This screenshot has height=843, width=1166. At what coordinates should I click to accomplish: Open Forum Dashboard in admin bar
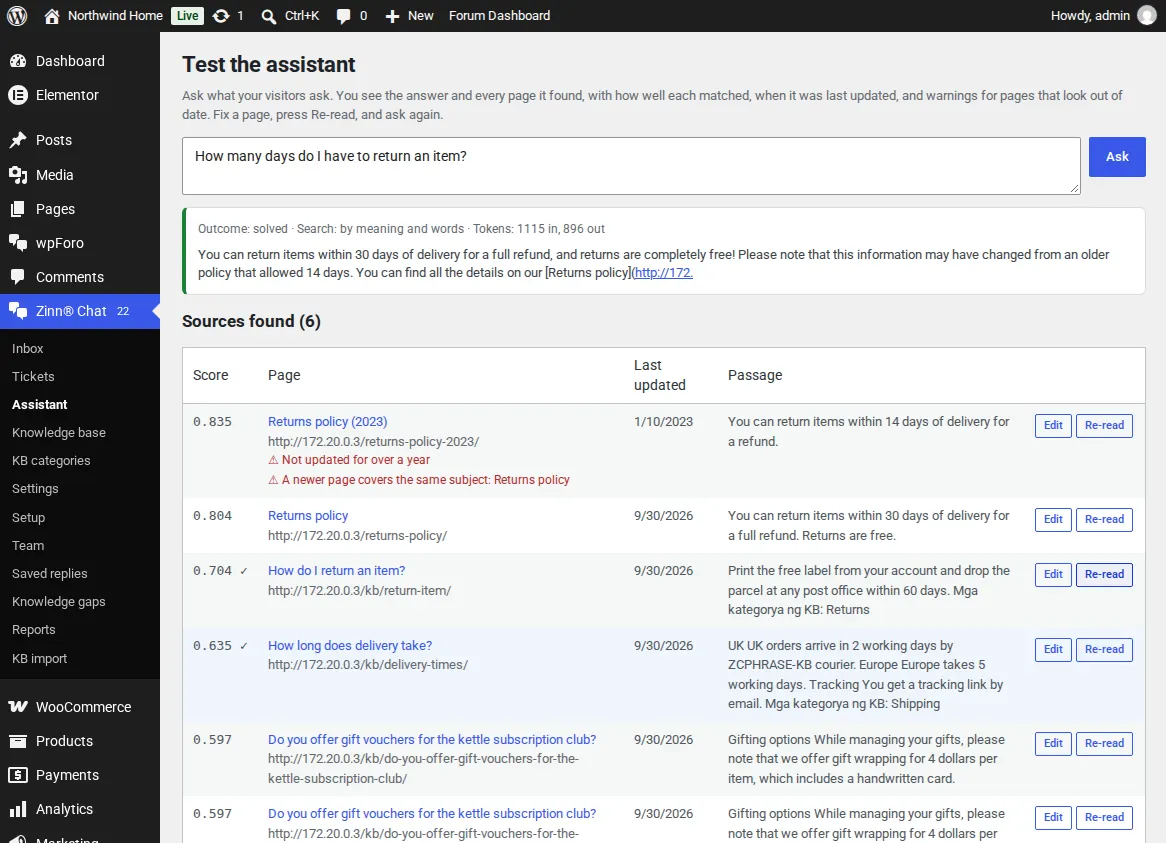[499, 16]
